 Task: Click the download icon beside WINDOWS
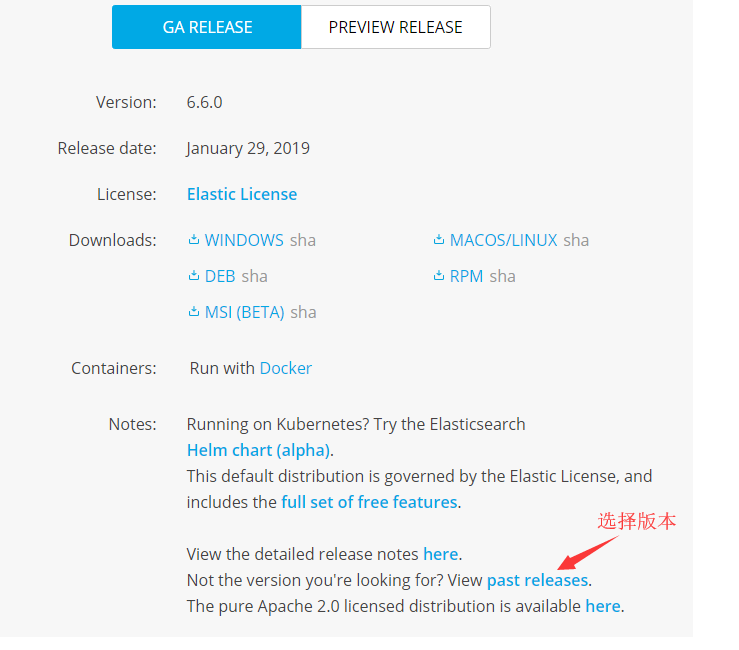click(x=194, y=239)
